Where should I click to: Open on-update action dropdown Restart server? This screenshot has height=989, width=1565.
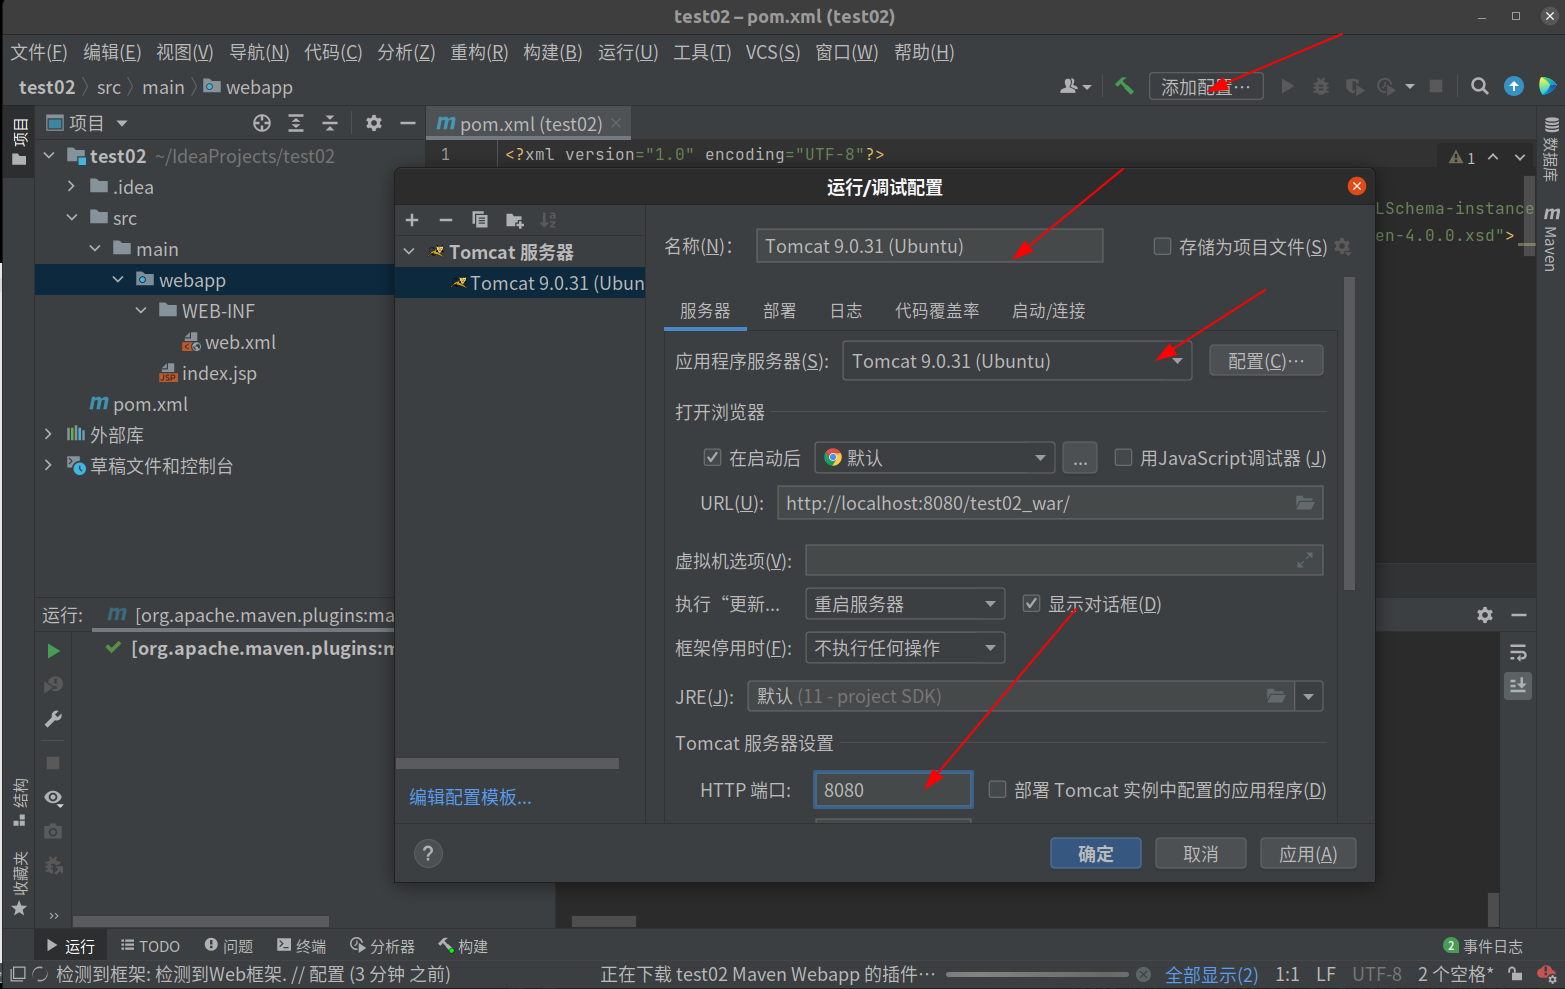click(905, 604)
